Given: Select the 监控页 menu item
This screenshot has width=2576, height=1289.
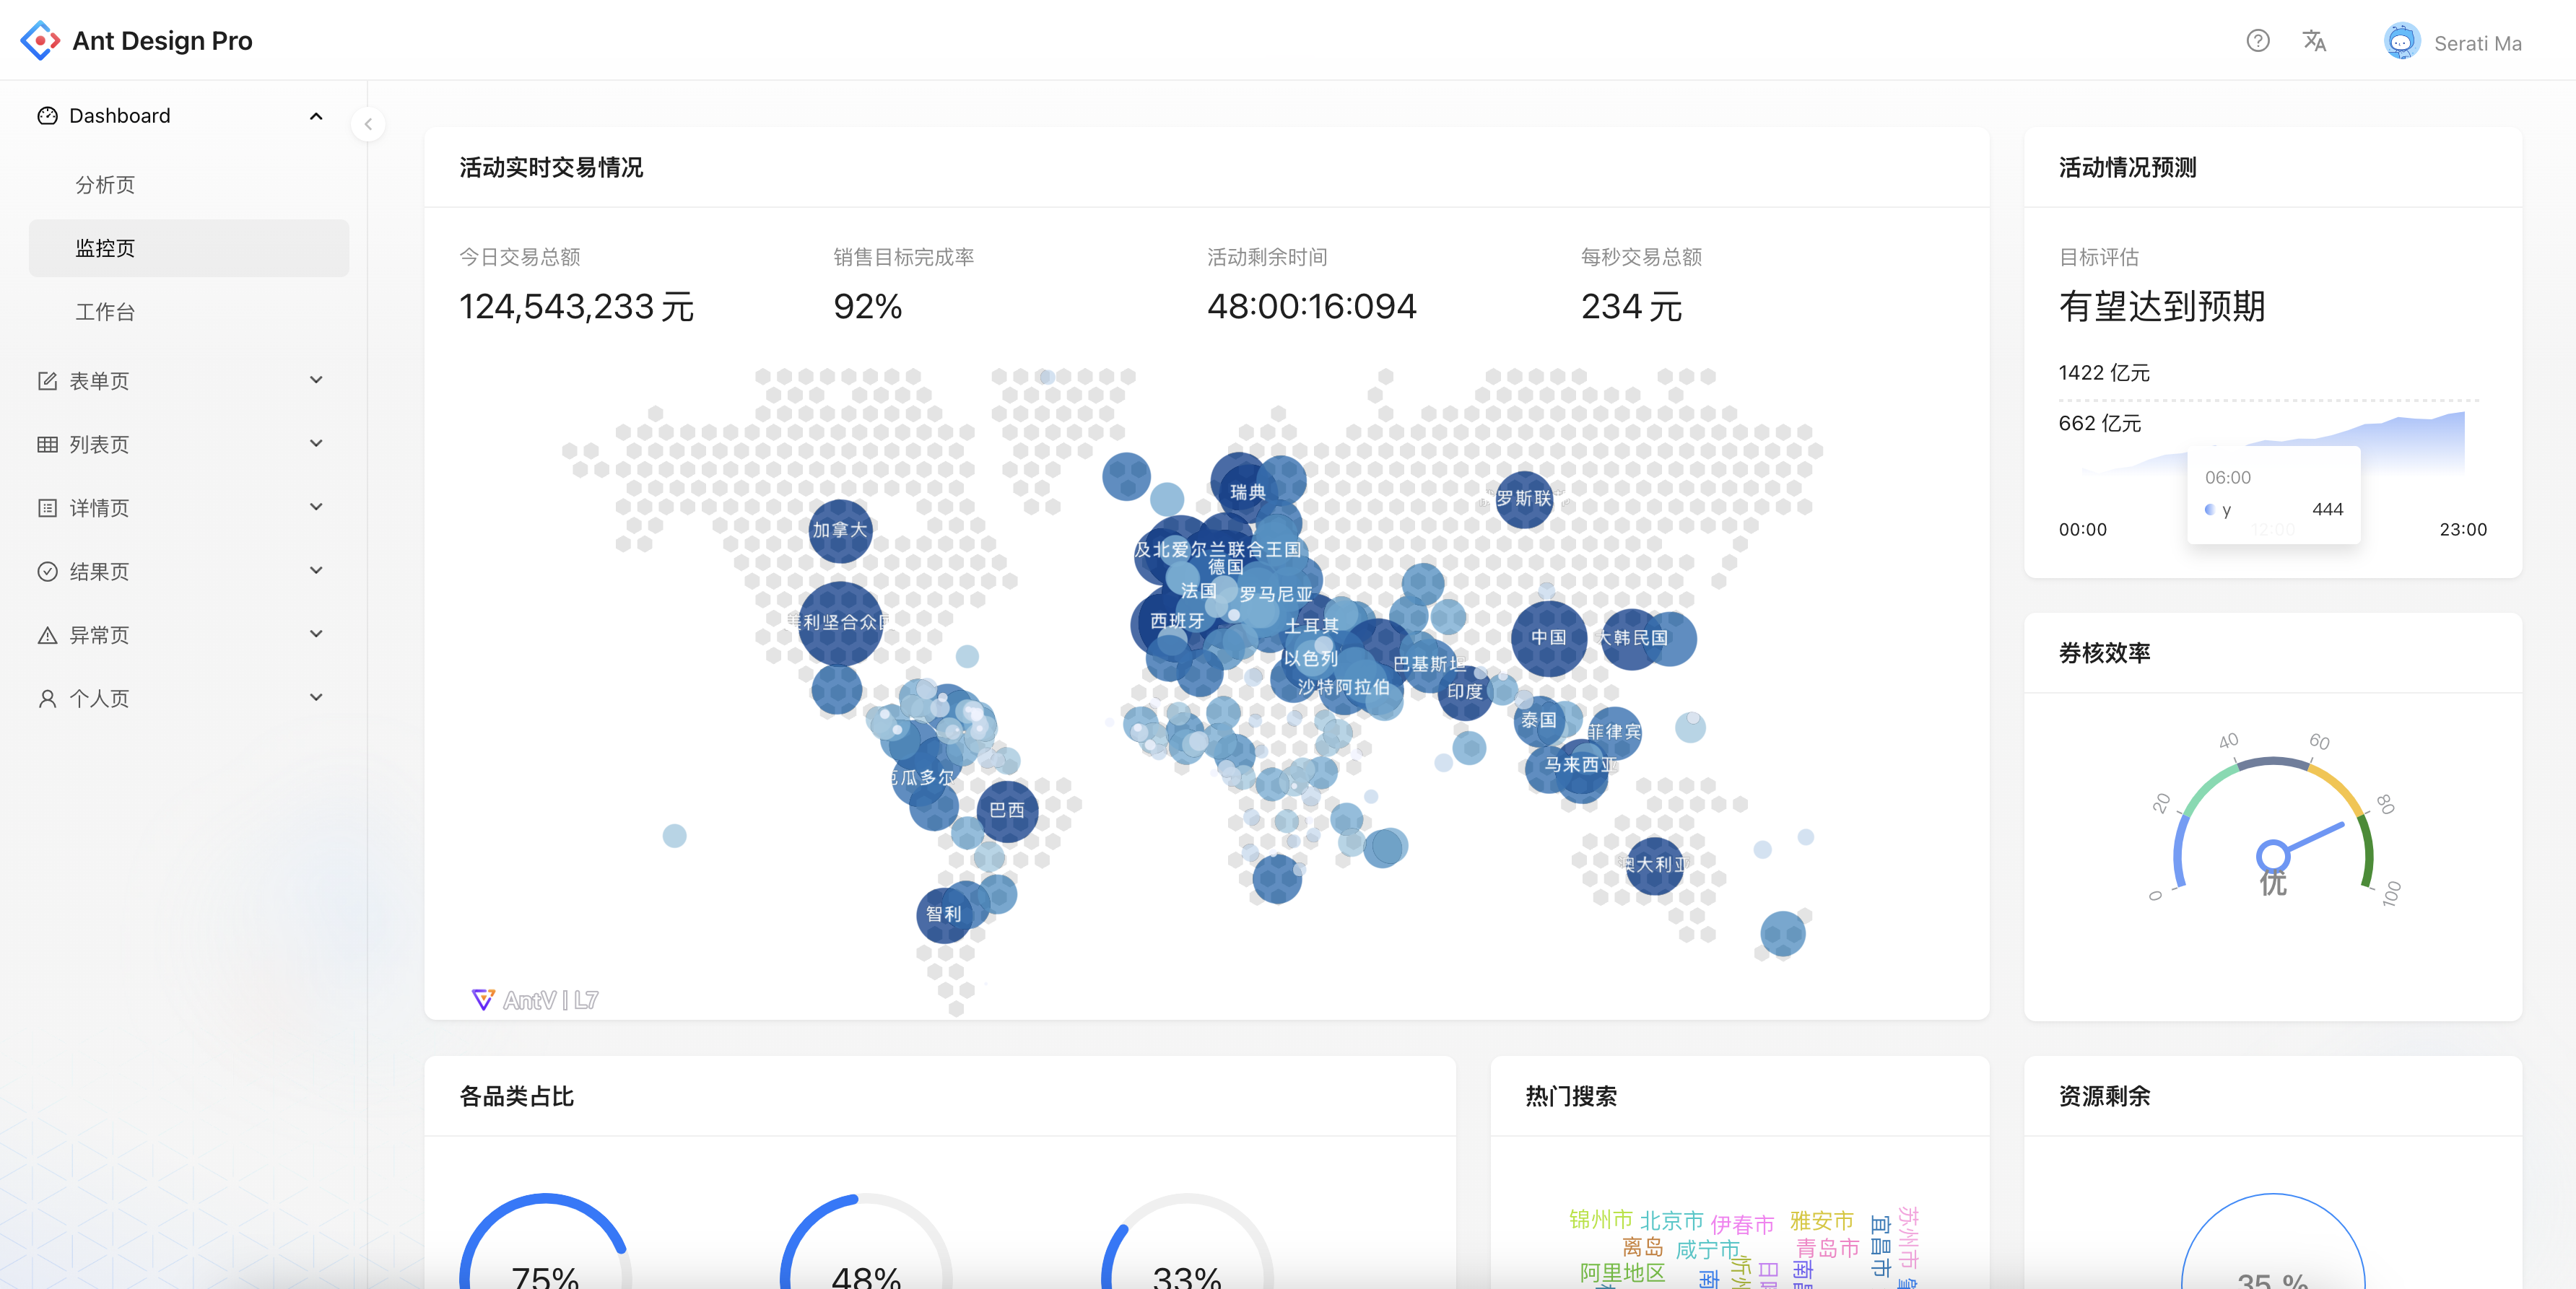Looking at the screenshot, I should (x=189, y=248).
